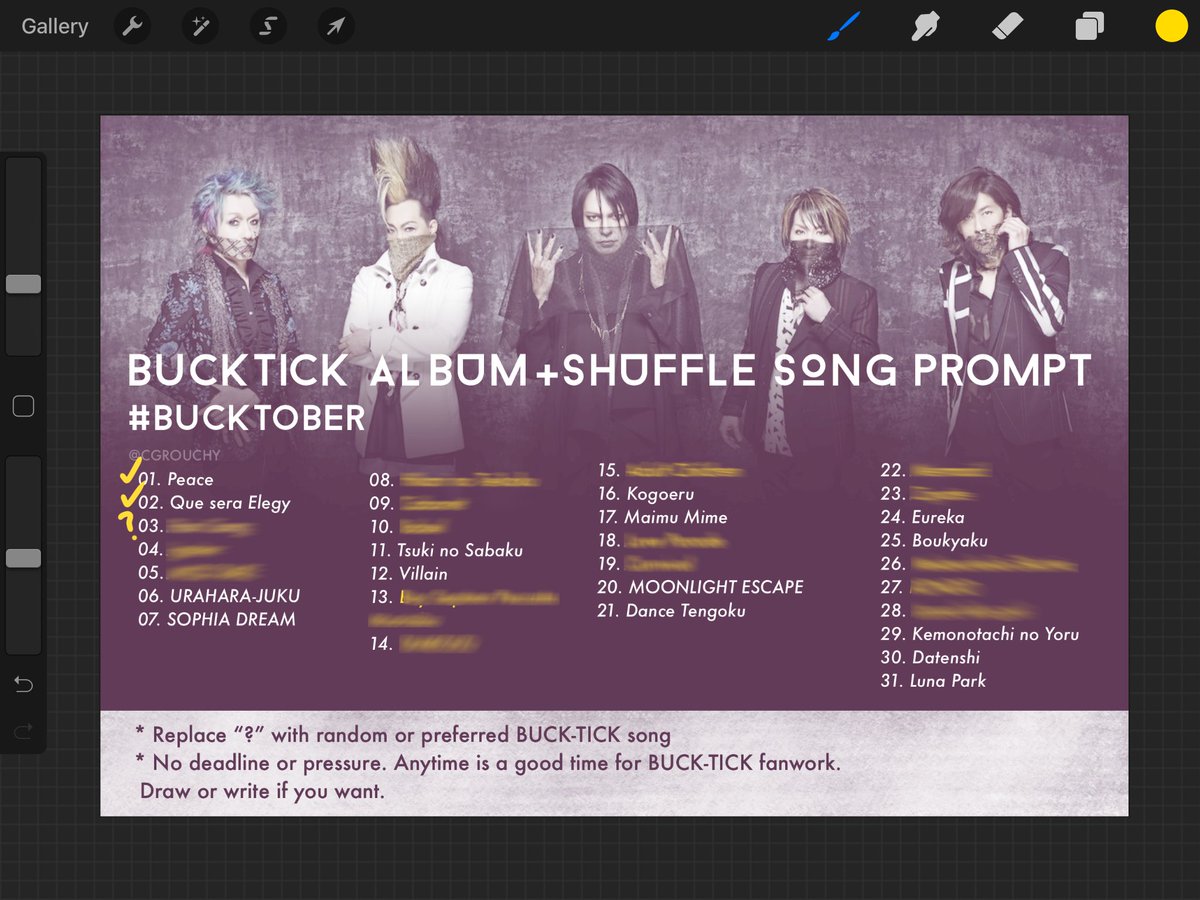Click the 'BUCKTICK ALBUM+SHUFFLE SONG PROMPT' title

tap(610, 371)
